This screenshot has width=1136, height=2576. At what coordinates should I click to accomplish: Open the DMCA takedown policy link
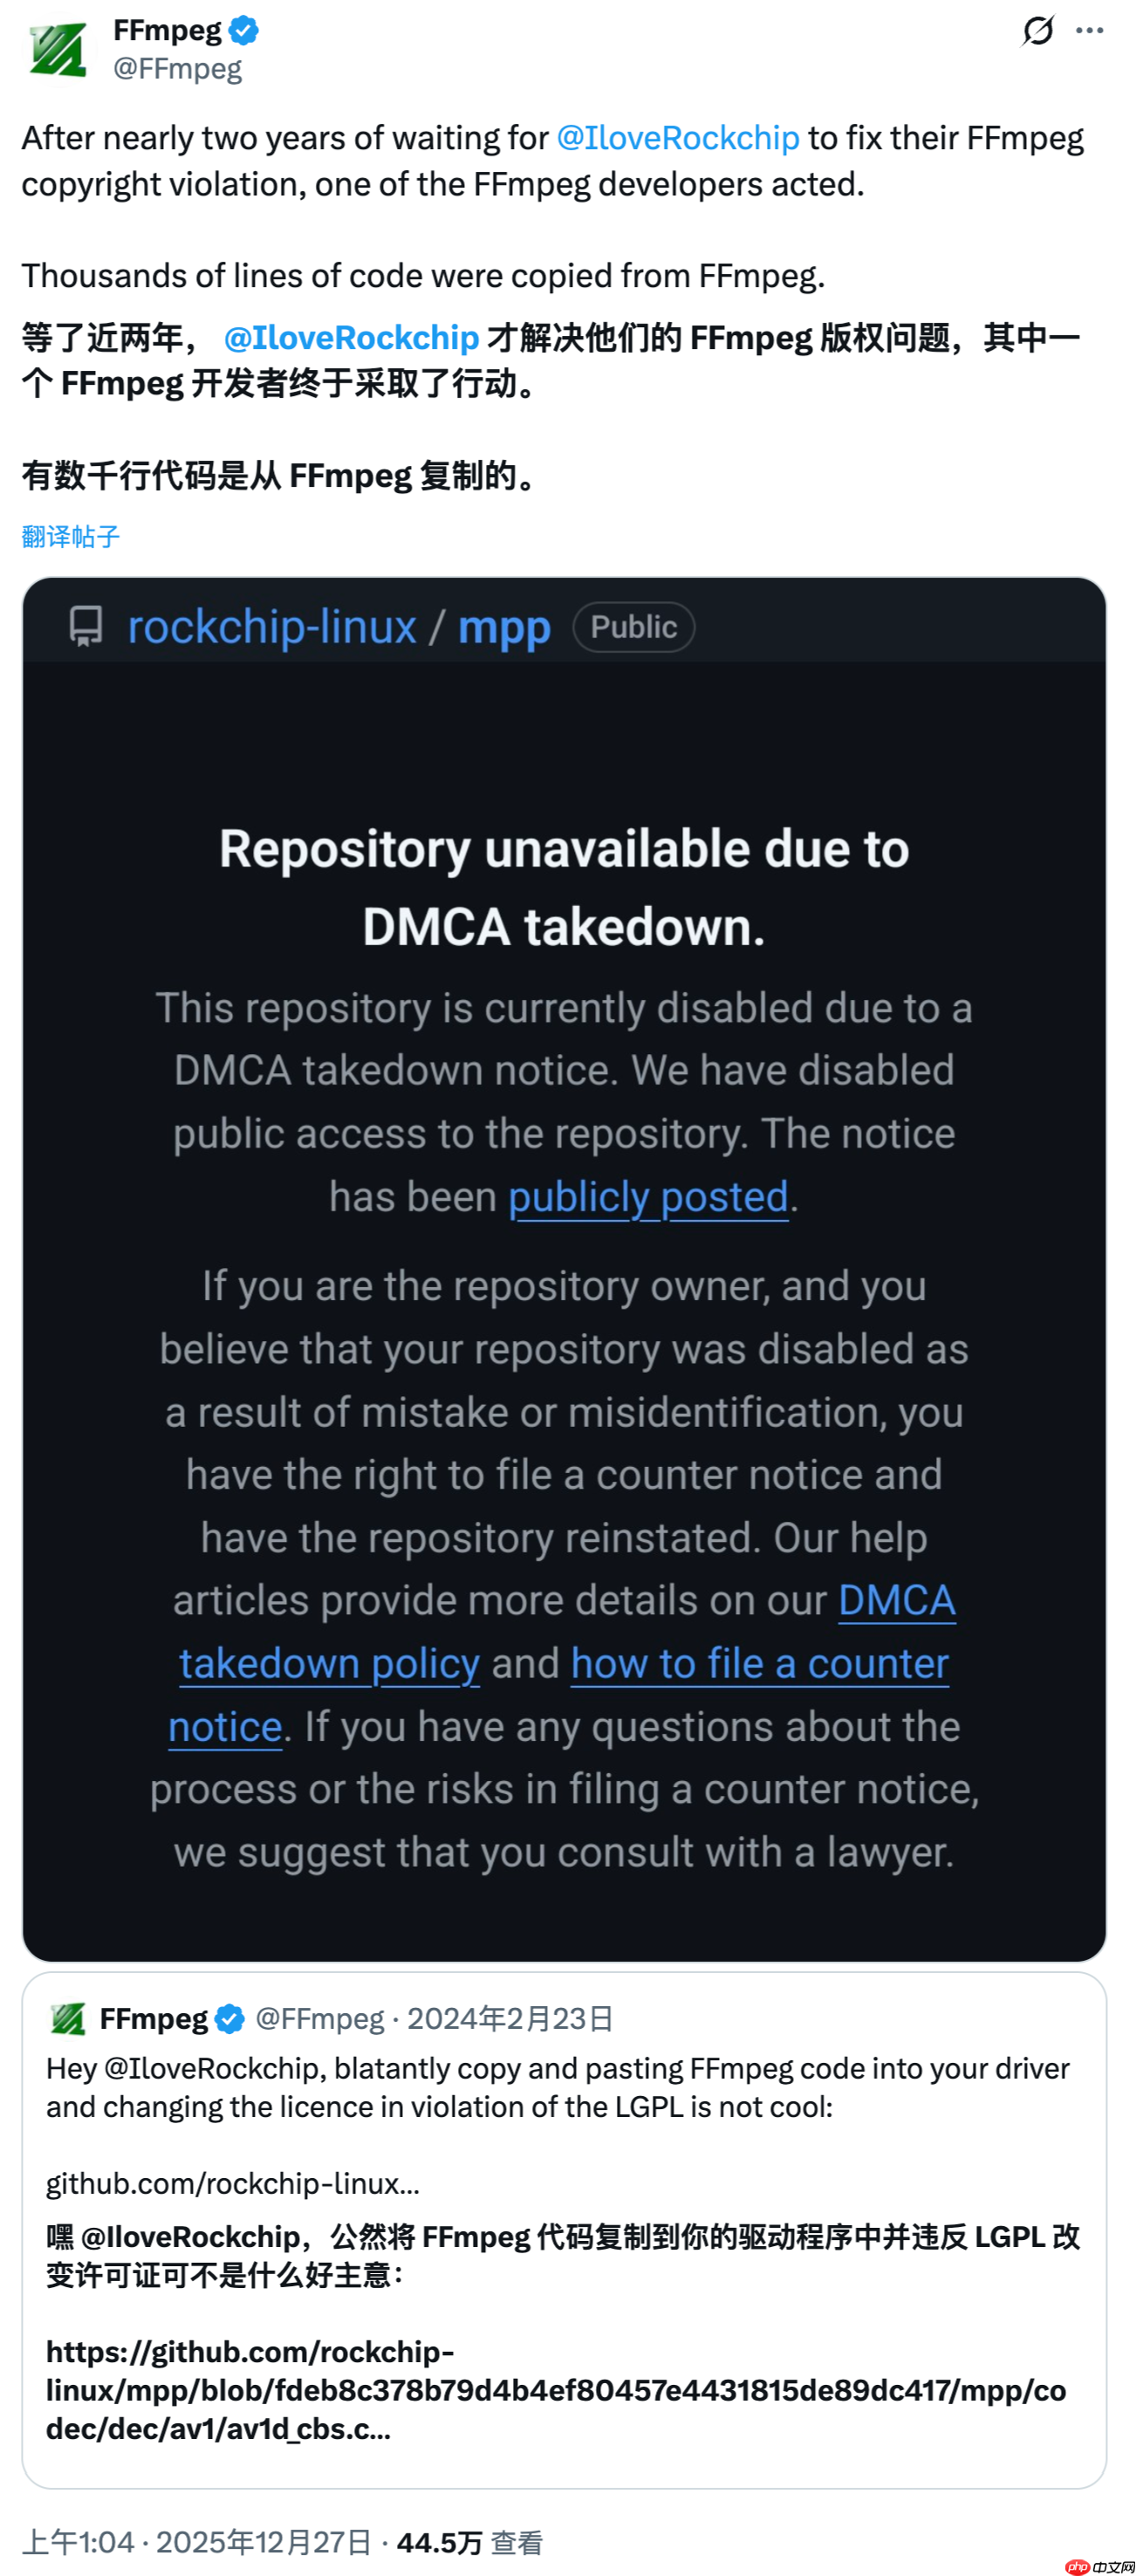(x=329, y=1663)
